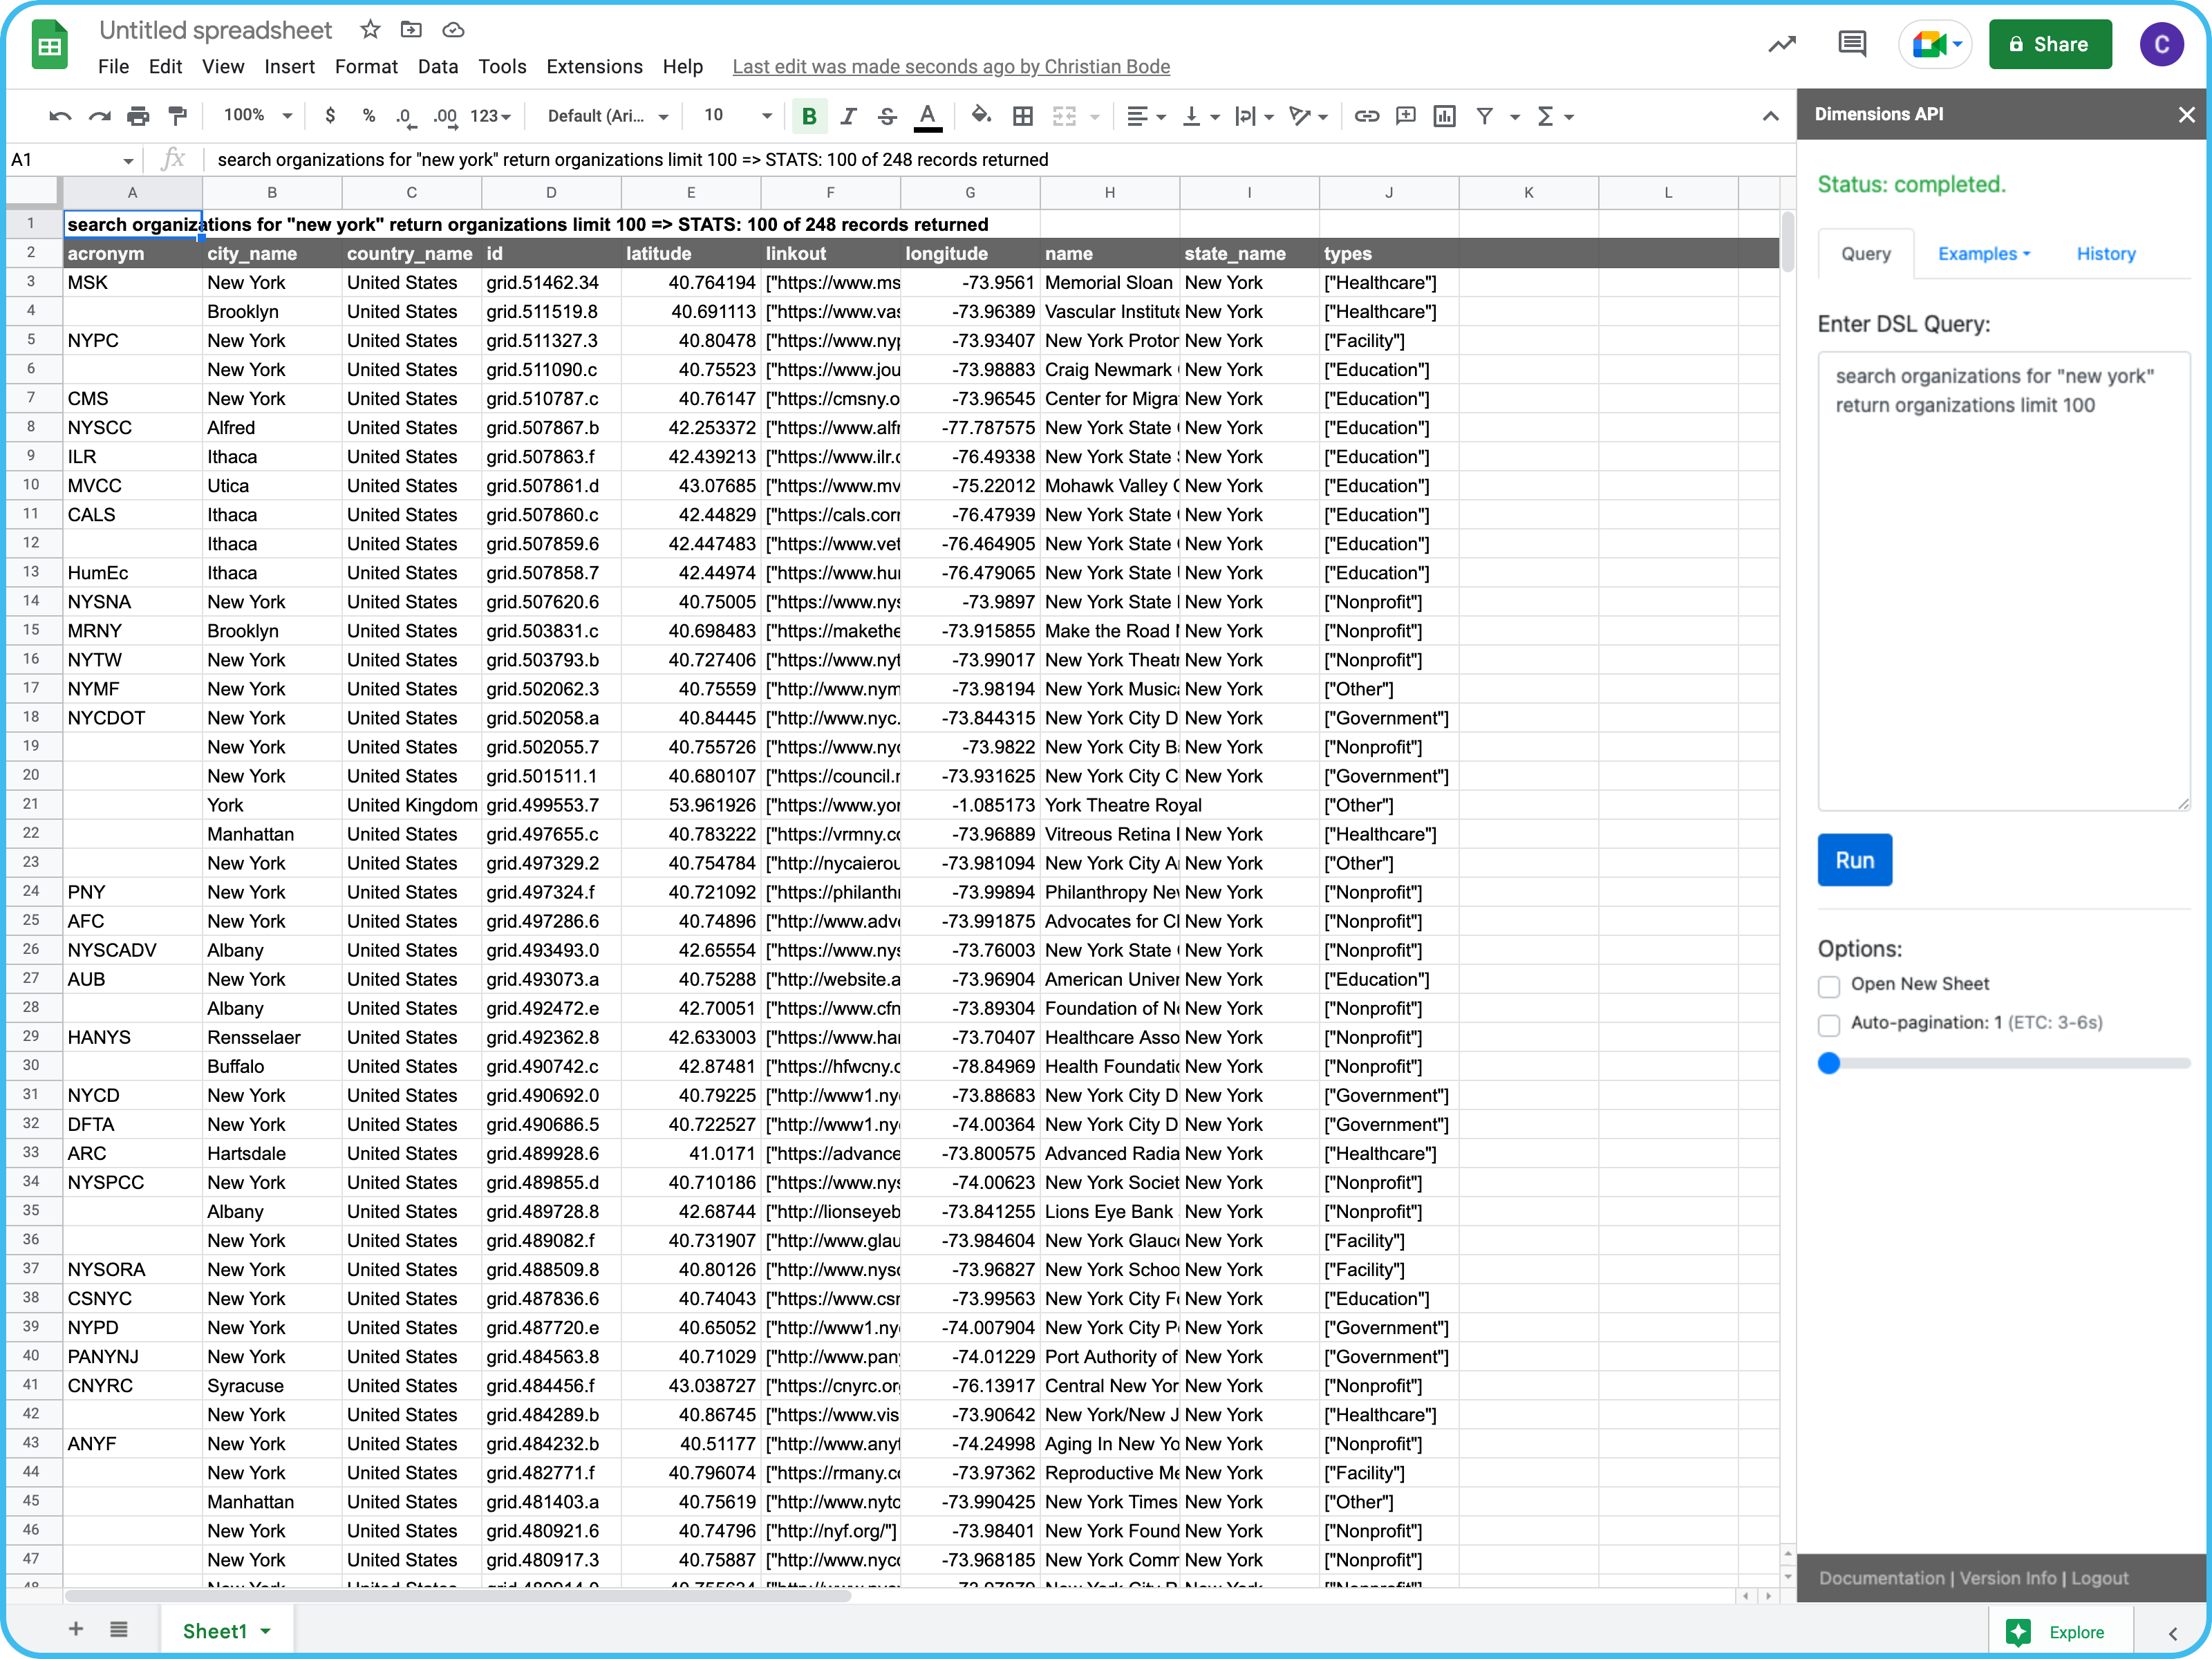Expand the Examples dropdown in sidebar
The height and width of the screenshot is (1659, 2212).
[1983, 254]
